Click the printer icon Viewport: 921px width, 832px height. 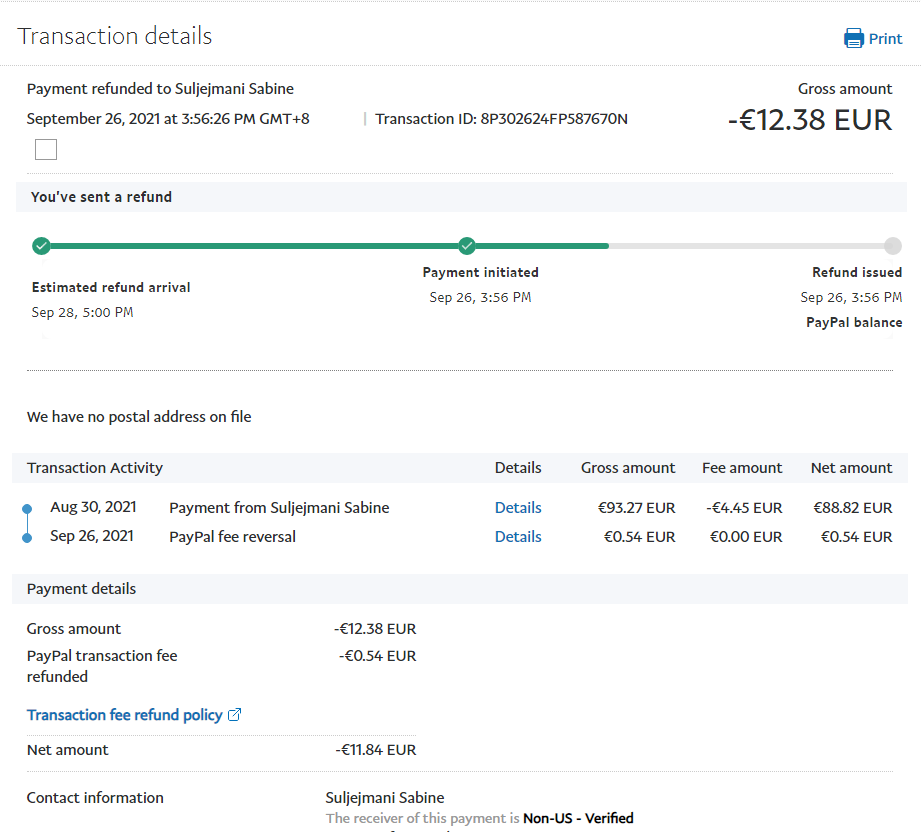[x=853, y=39]
